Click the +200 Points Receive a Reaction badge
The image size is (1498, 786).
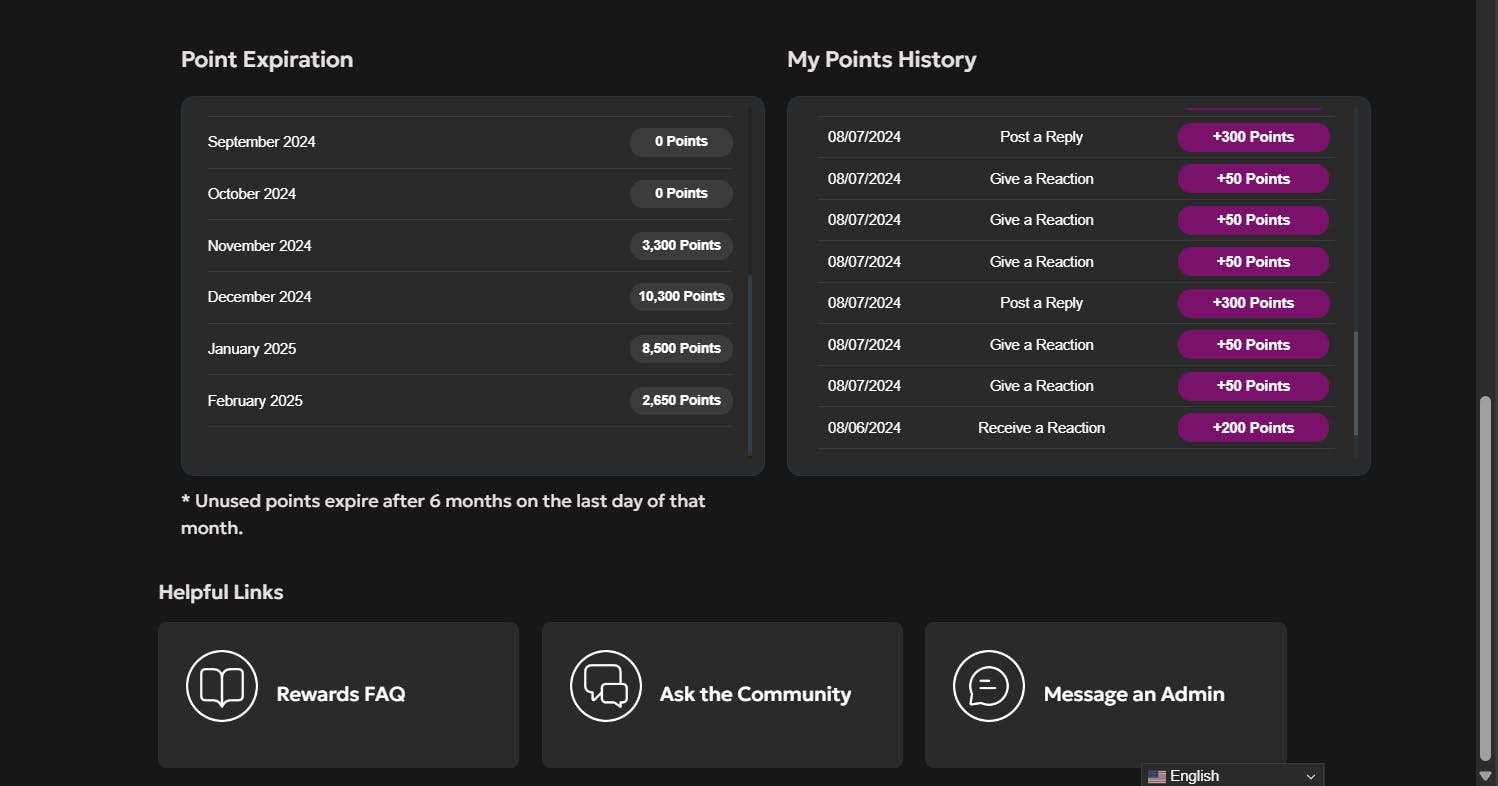click(1253, 428)
